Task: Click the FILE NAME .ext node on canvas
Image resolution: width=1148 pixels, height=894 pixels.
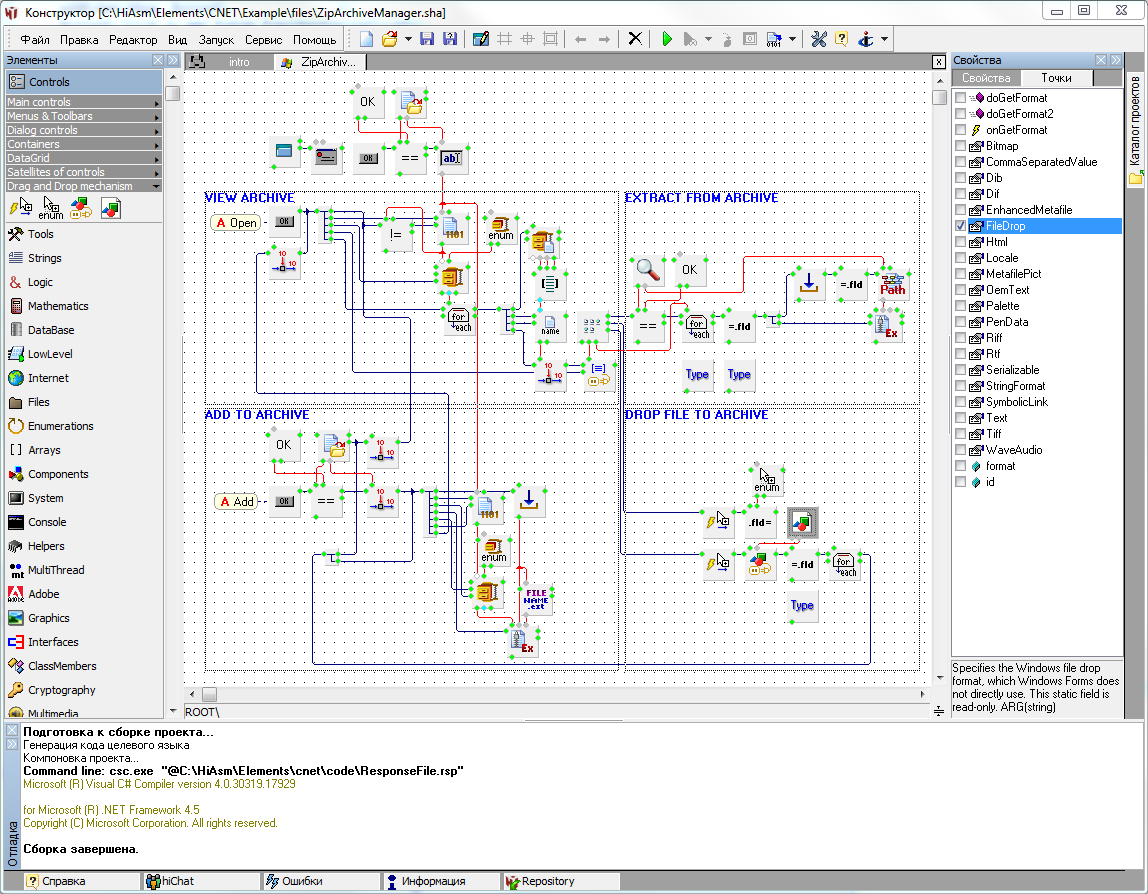Action: 536,599
